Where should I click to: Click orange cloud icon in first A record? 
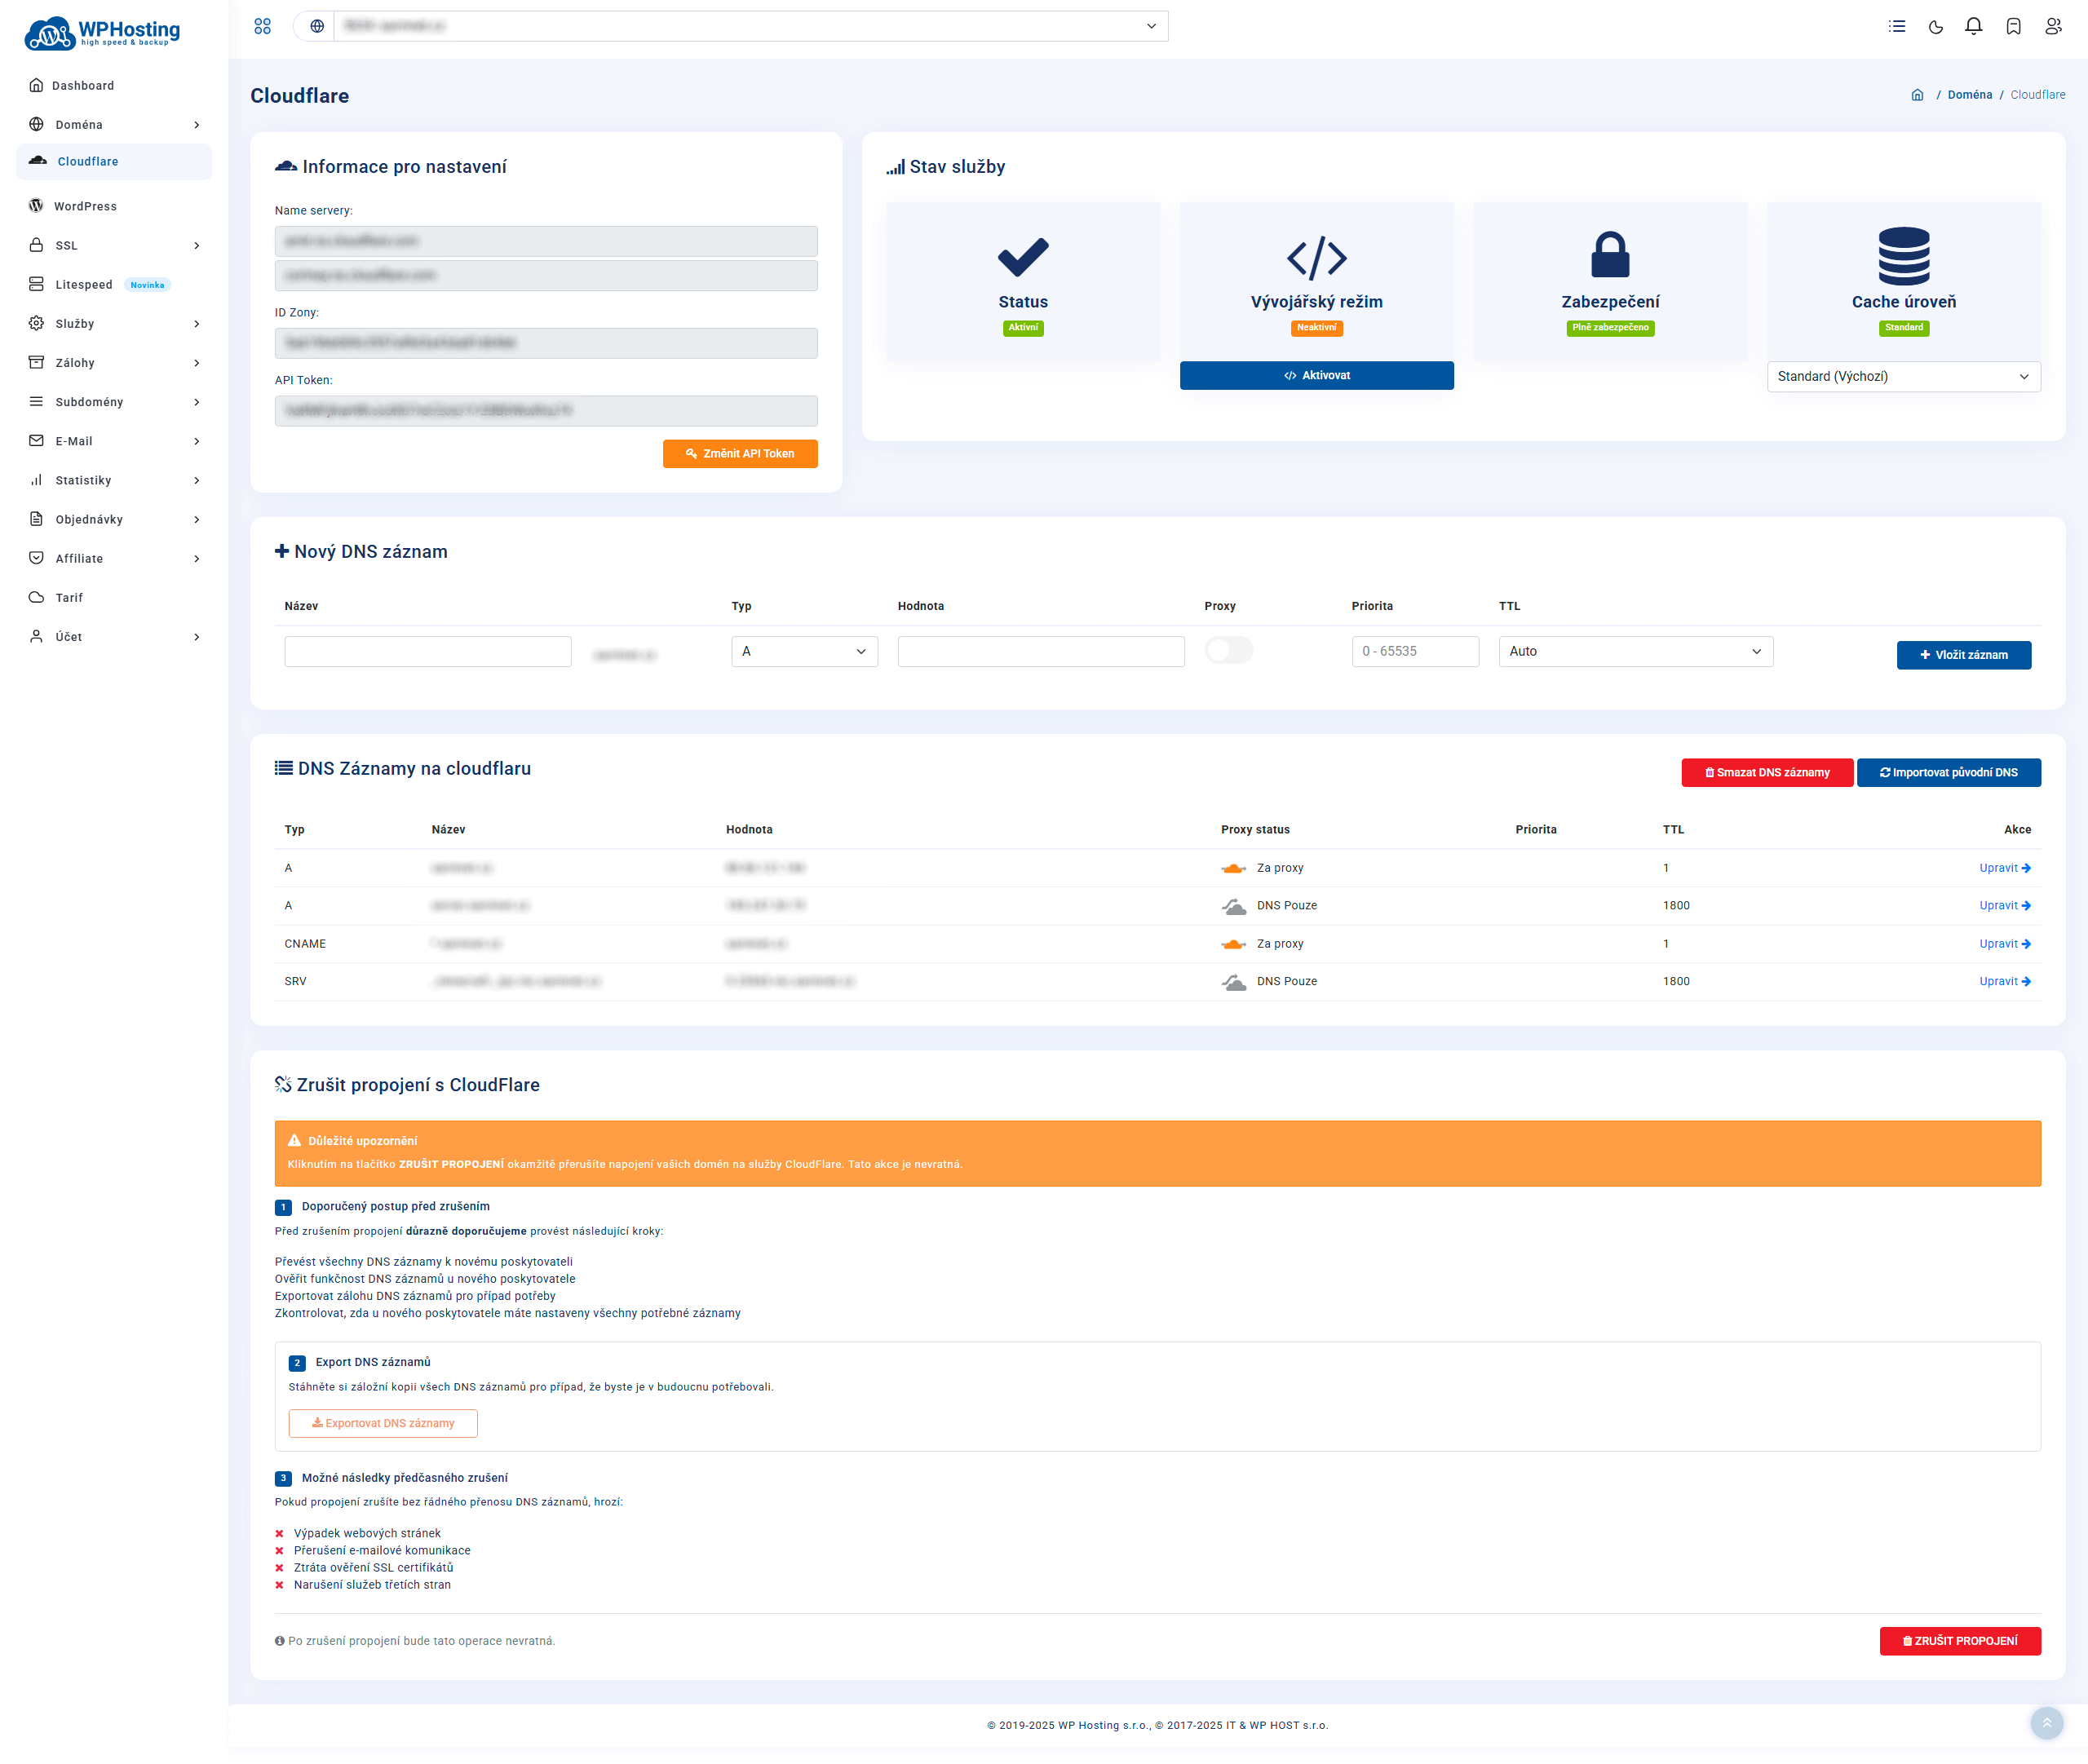click(1233, 868)
